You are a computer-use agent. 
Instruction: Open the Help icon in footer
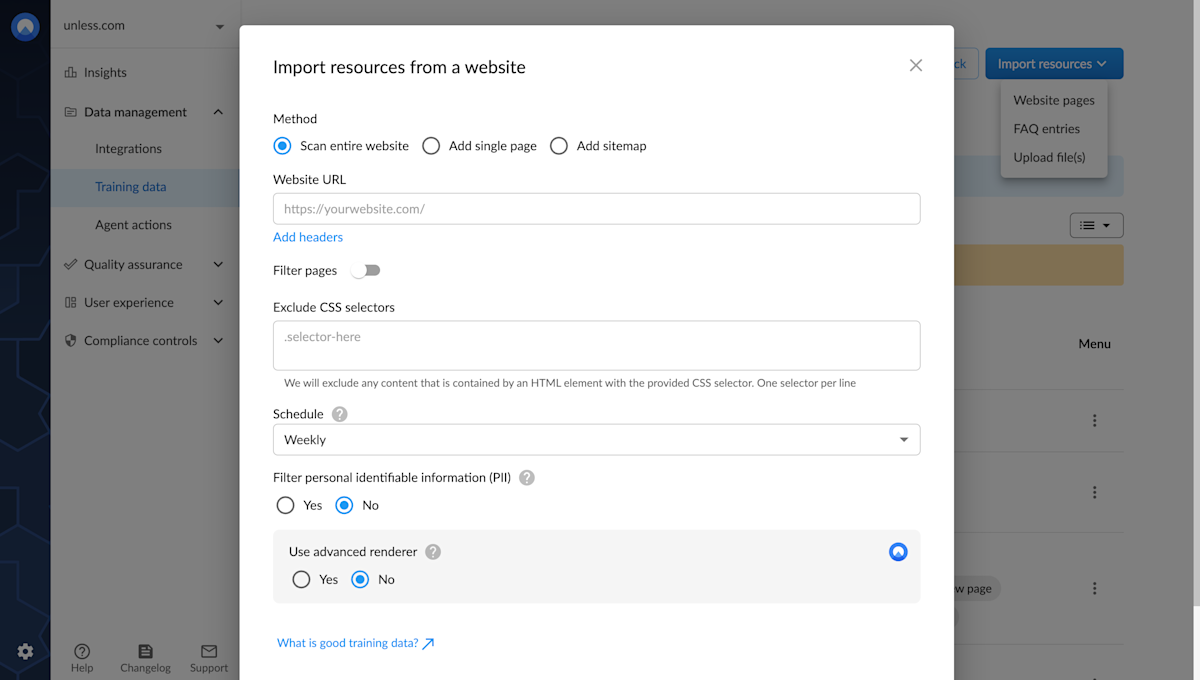click(x=82, y=651)
